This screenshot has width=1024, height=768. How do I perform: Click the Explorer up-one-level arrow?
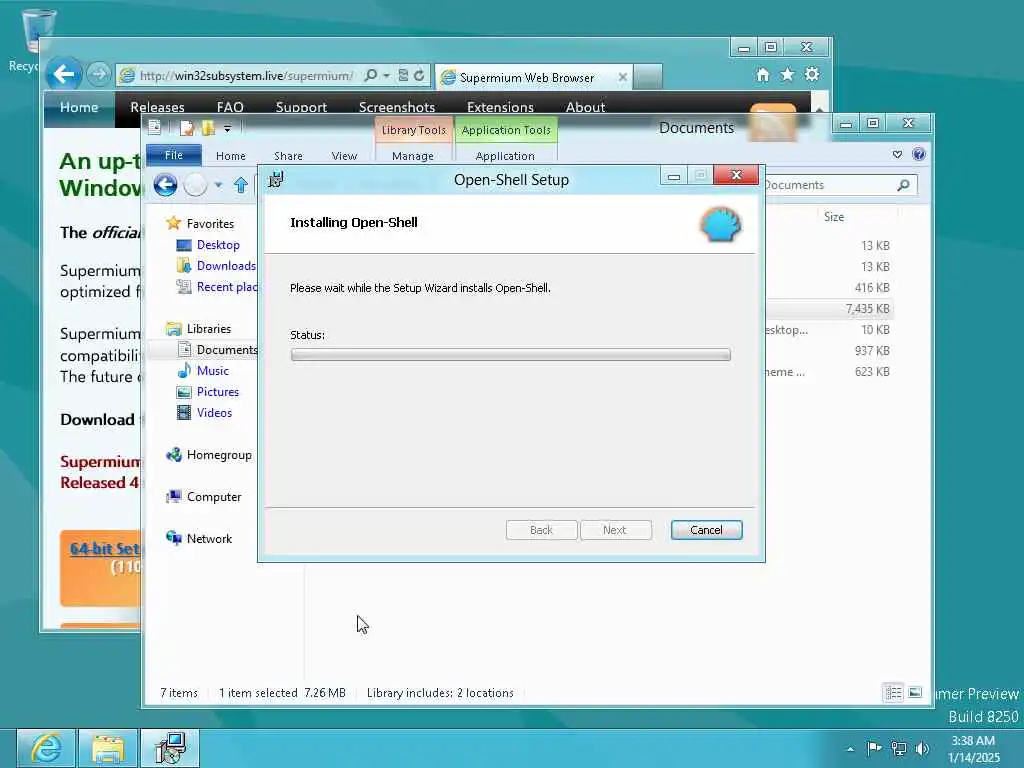pyautogui.click(x=241, y=185)
